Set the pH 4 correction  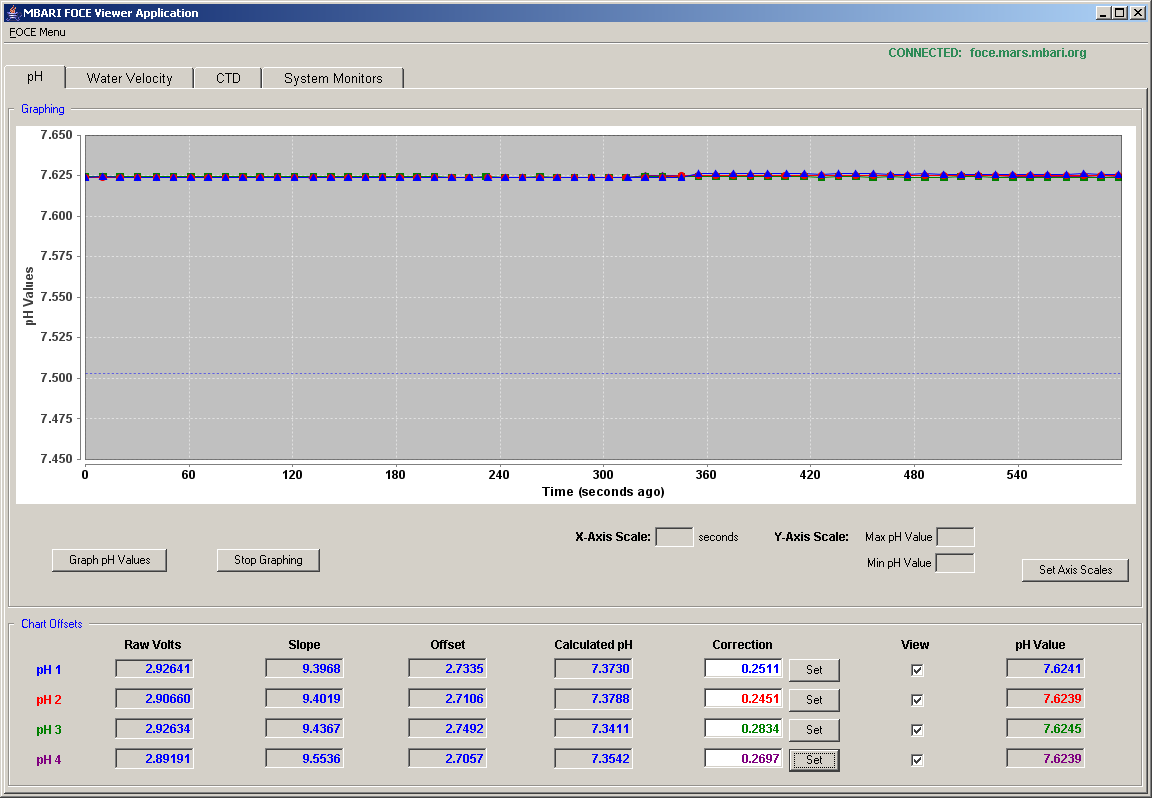click(814, 760)
